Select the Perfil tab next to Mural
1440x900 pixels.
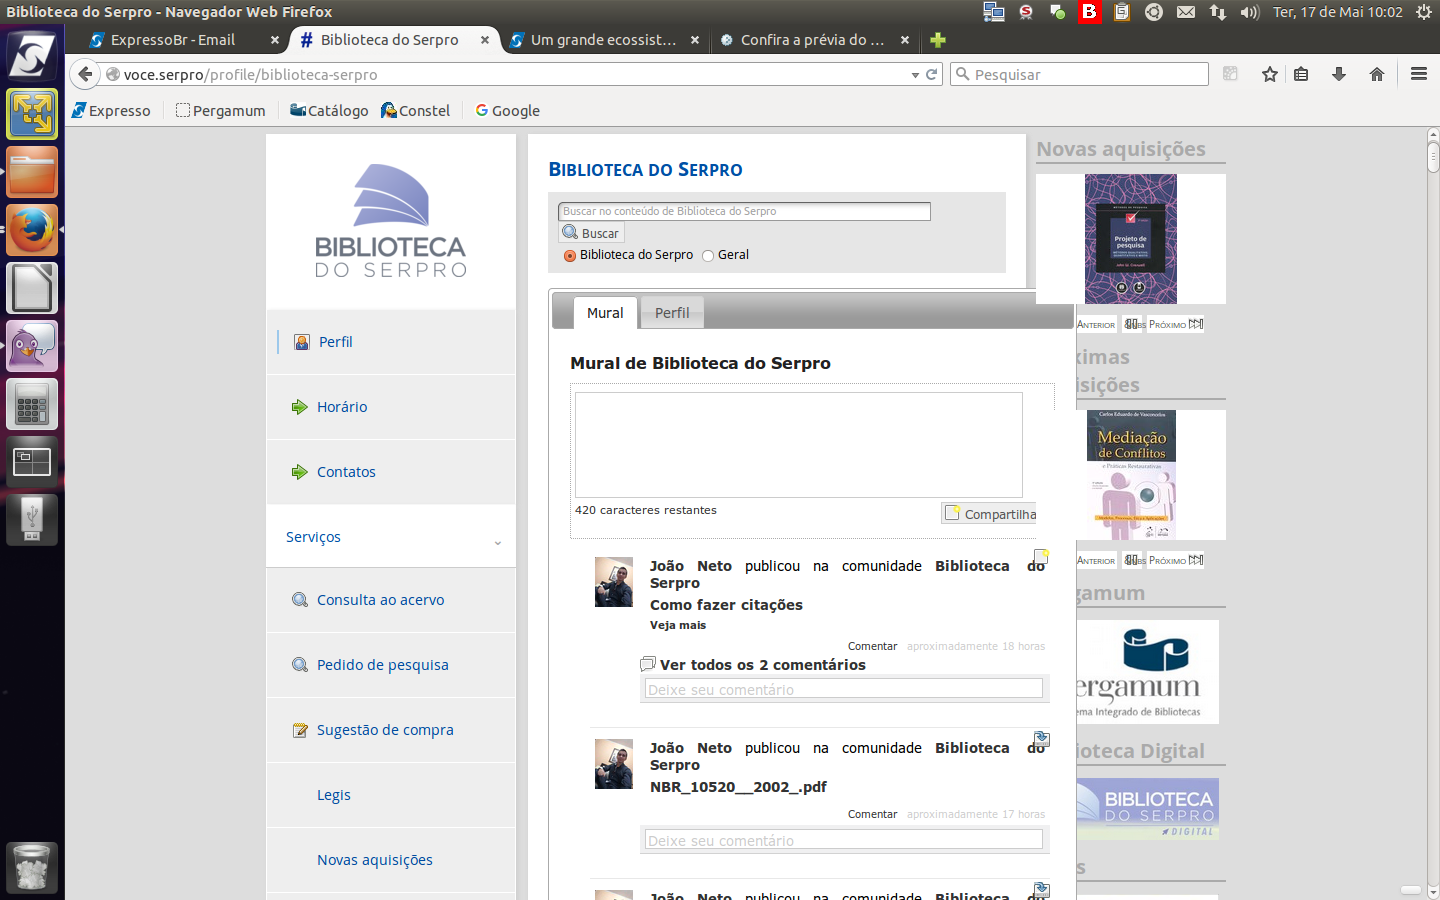pyautogui.click(x=672, y=313)
